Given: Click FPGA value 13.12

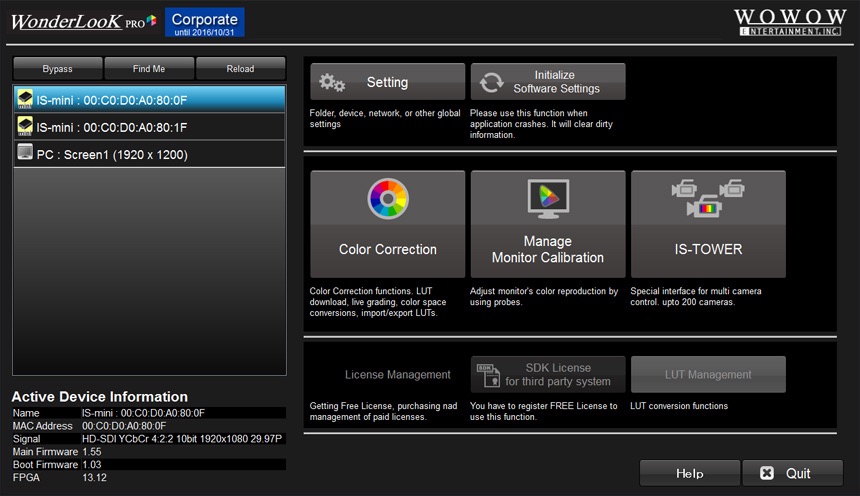Looking at the screenshot, I should (94, 477).
